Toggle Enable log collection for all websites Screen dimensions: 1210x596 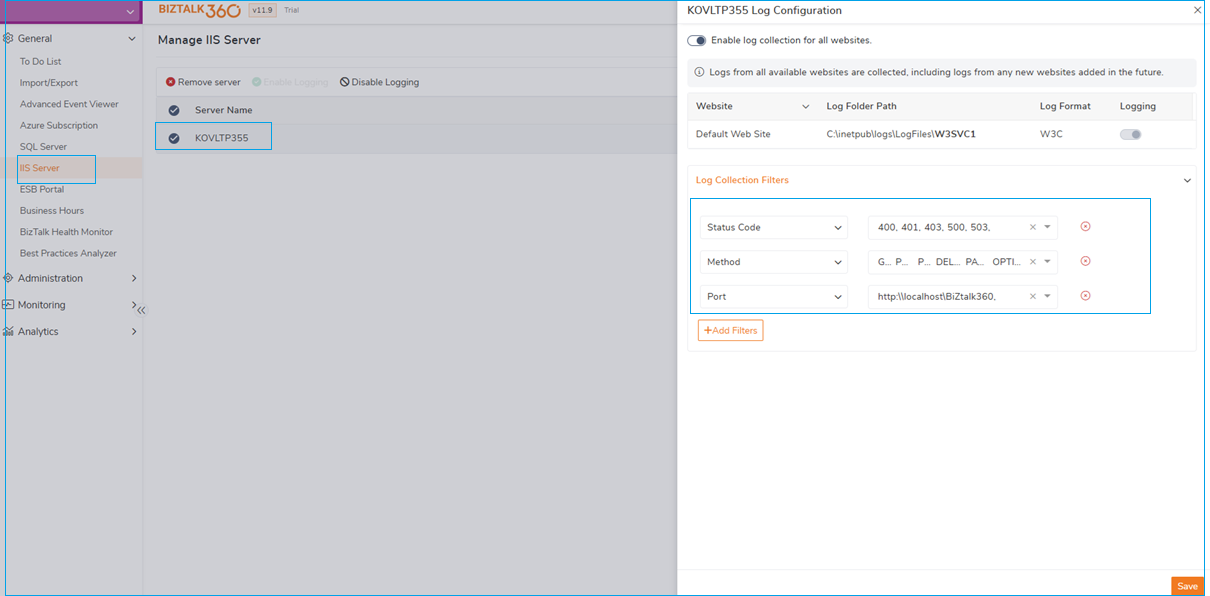click(x=697, y=40)
